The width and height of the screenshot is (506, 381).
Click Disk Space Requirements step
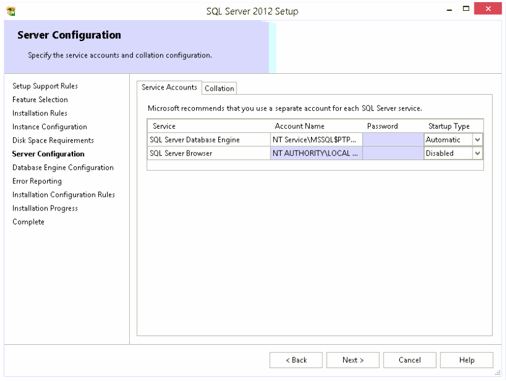point(53,140)
